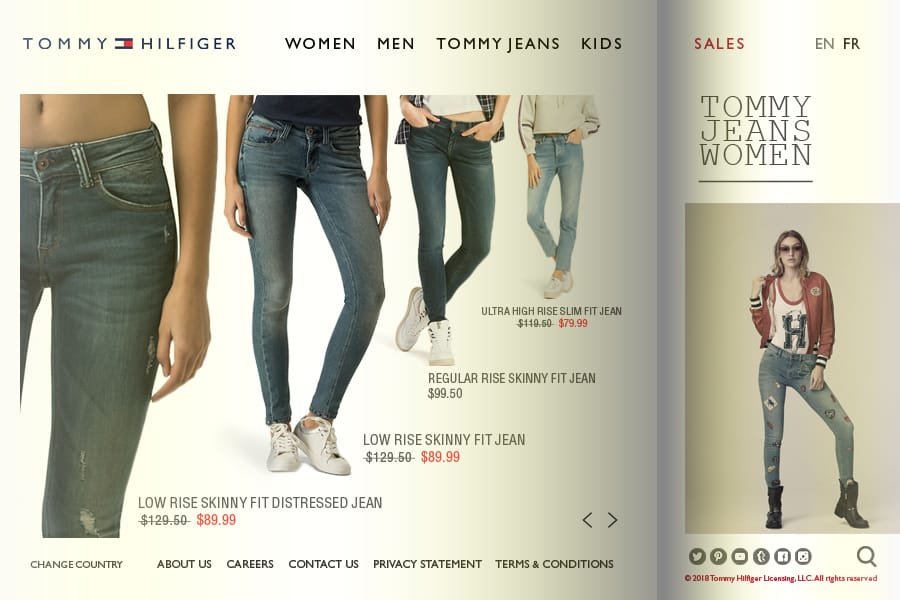This screenshot has width=900, height=600.
Task: Click the search magnifier icon
Action: pyautogui.click(x=867, y=556)
